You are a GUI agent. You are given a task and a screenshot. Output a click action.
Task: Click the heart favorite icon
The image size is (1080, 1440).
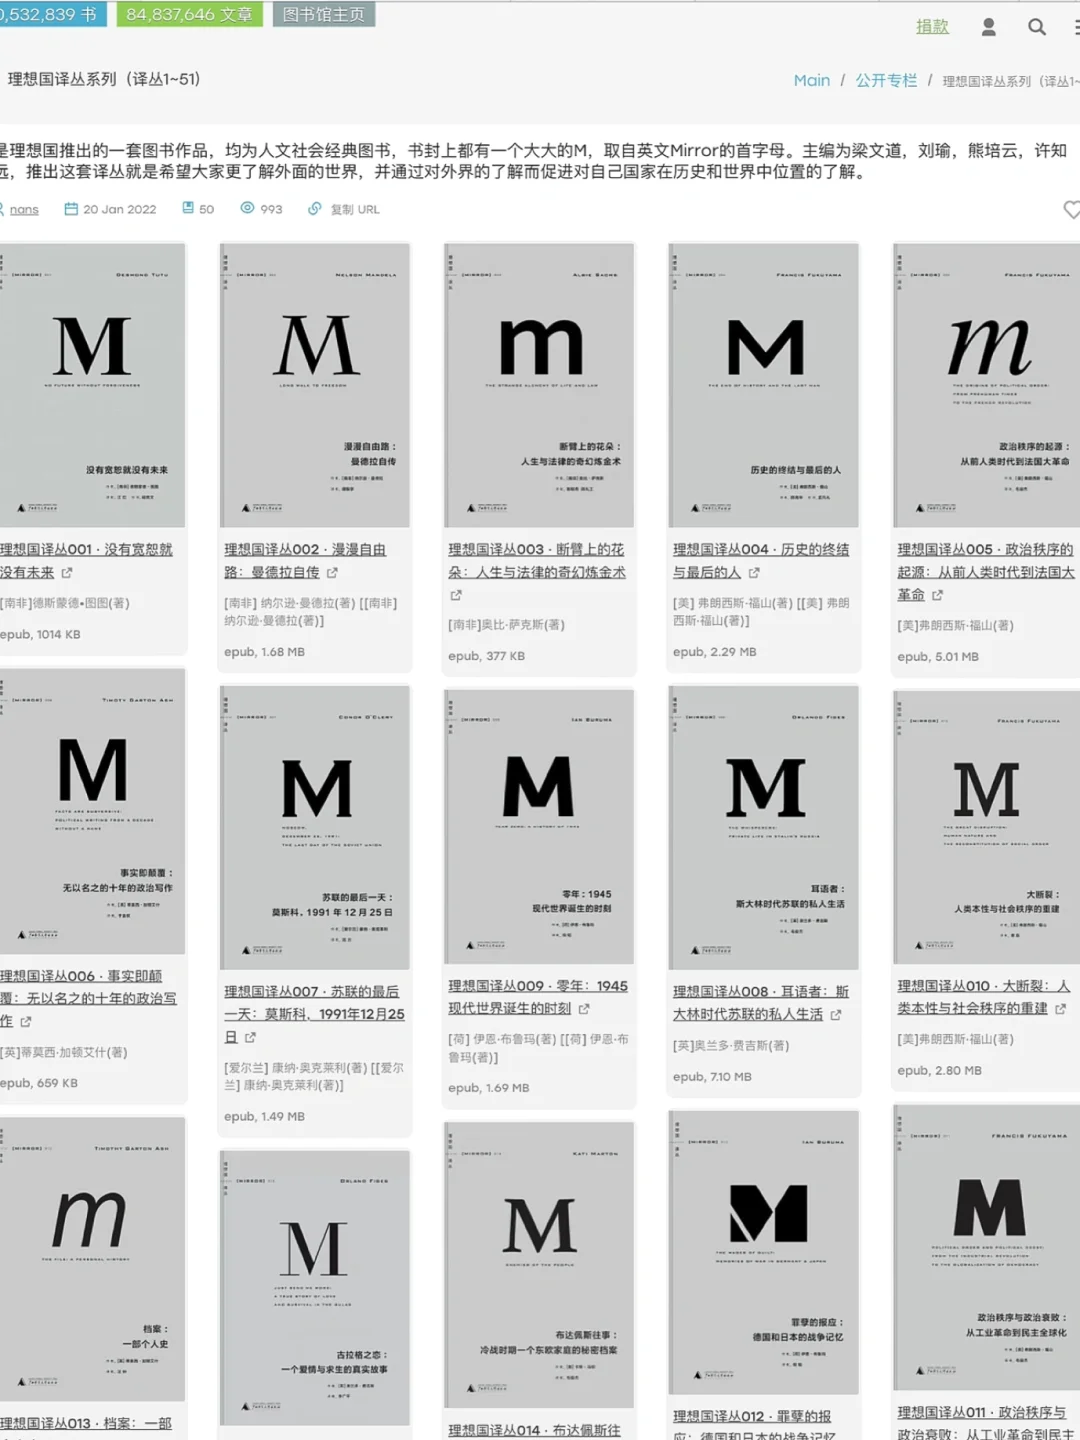click(x=1071, y=209)
